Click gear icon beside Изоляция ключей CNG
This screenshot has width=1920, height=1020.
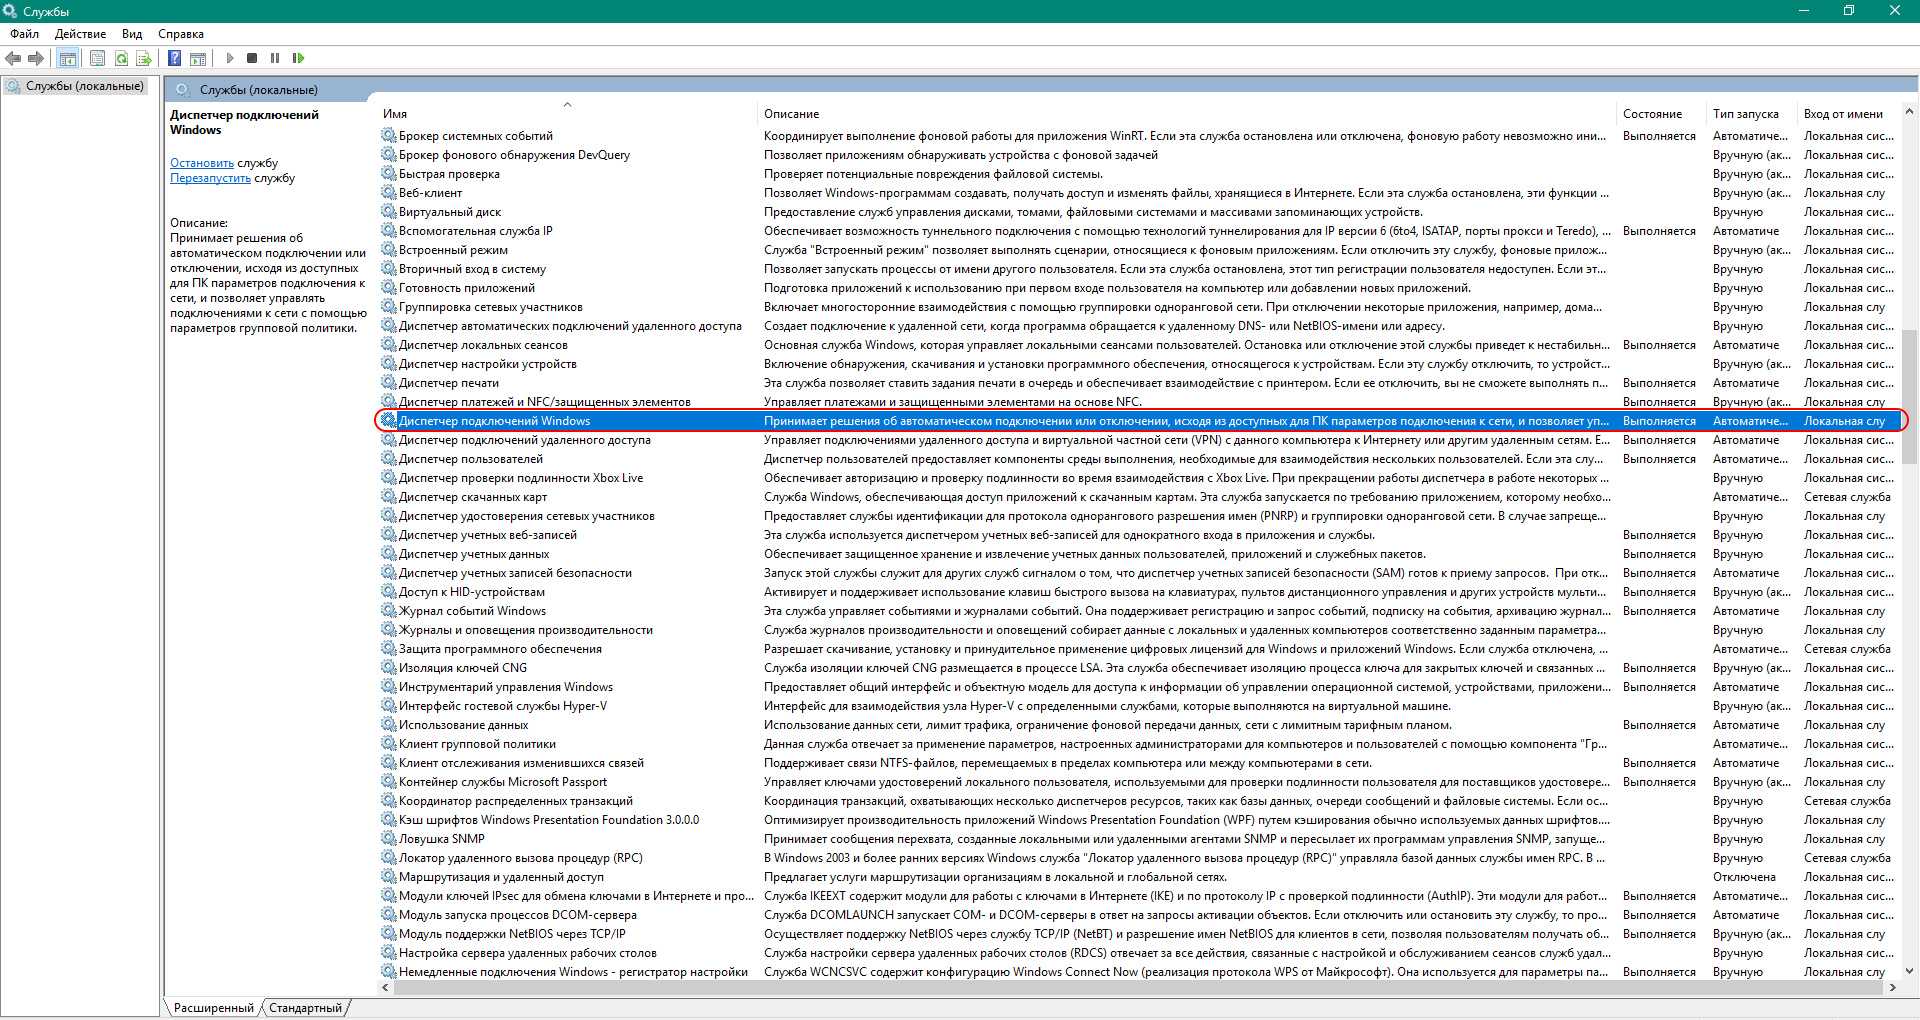[x=388, y=667]
